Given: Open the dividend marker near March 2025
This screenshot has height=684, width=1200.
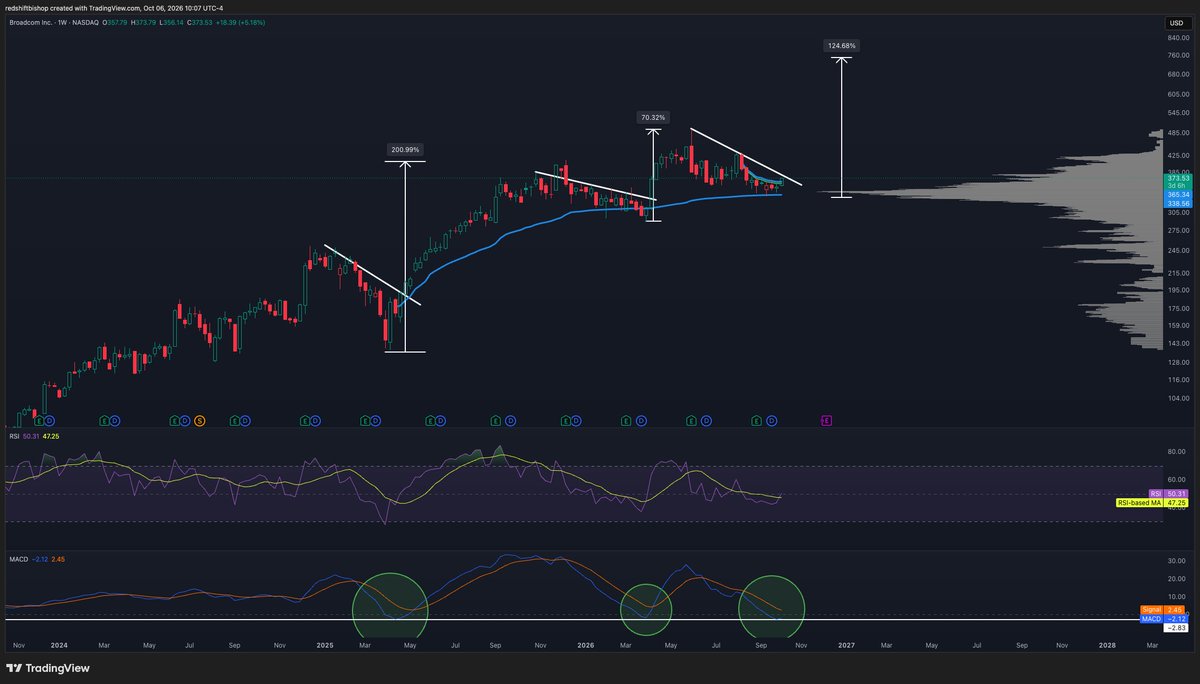Looking at the screenshot, I should pos(378,420).
